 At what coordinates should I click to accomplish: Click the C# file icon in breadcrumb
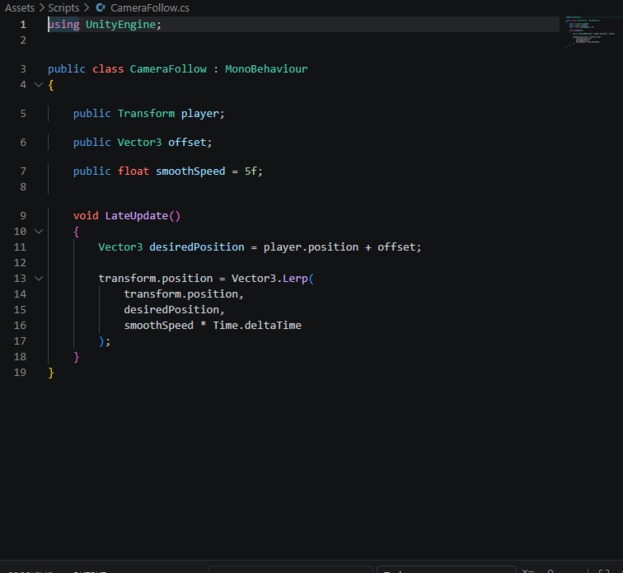pyautogui.click(x=101, y=8)
